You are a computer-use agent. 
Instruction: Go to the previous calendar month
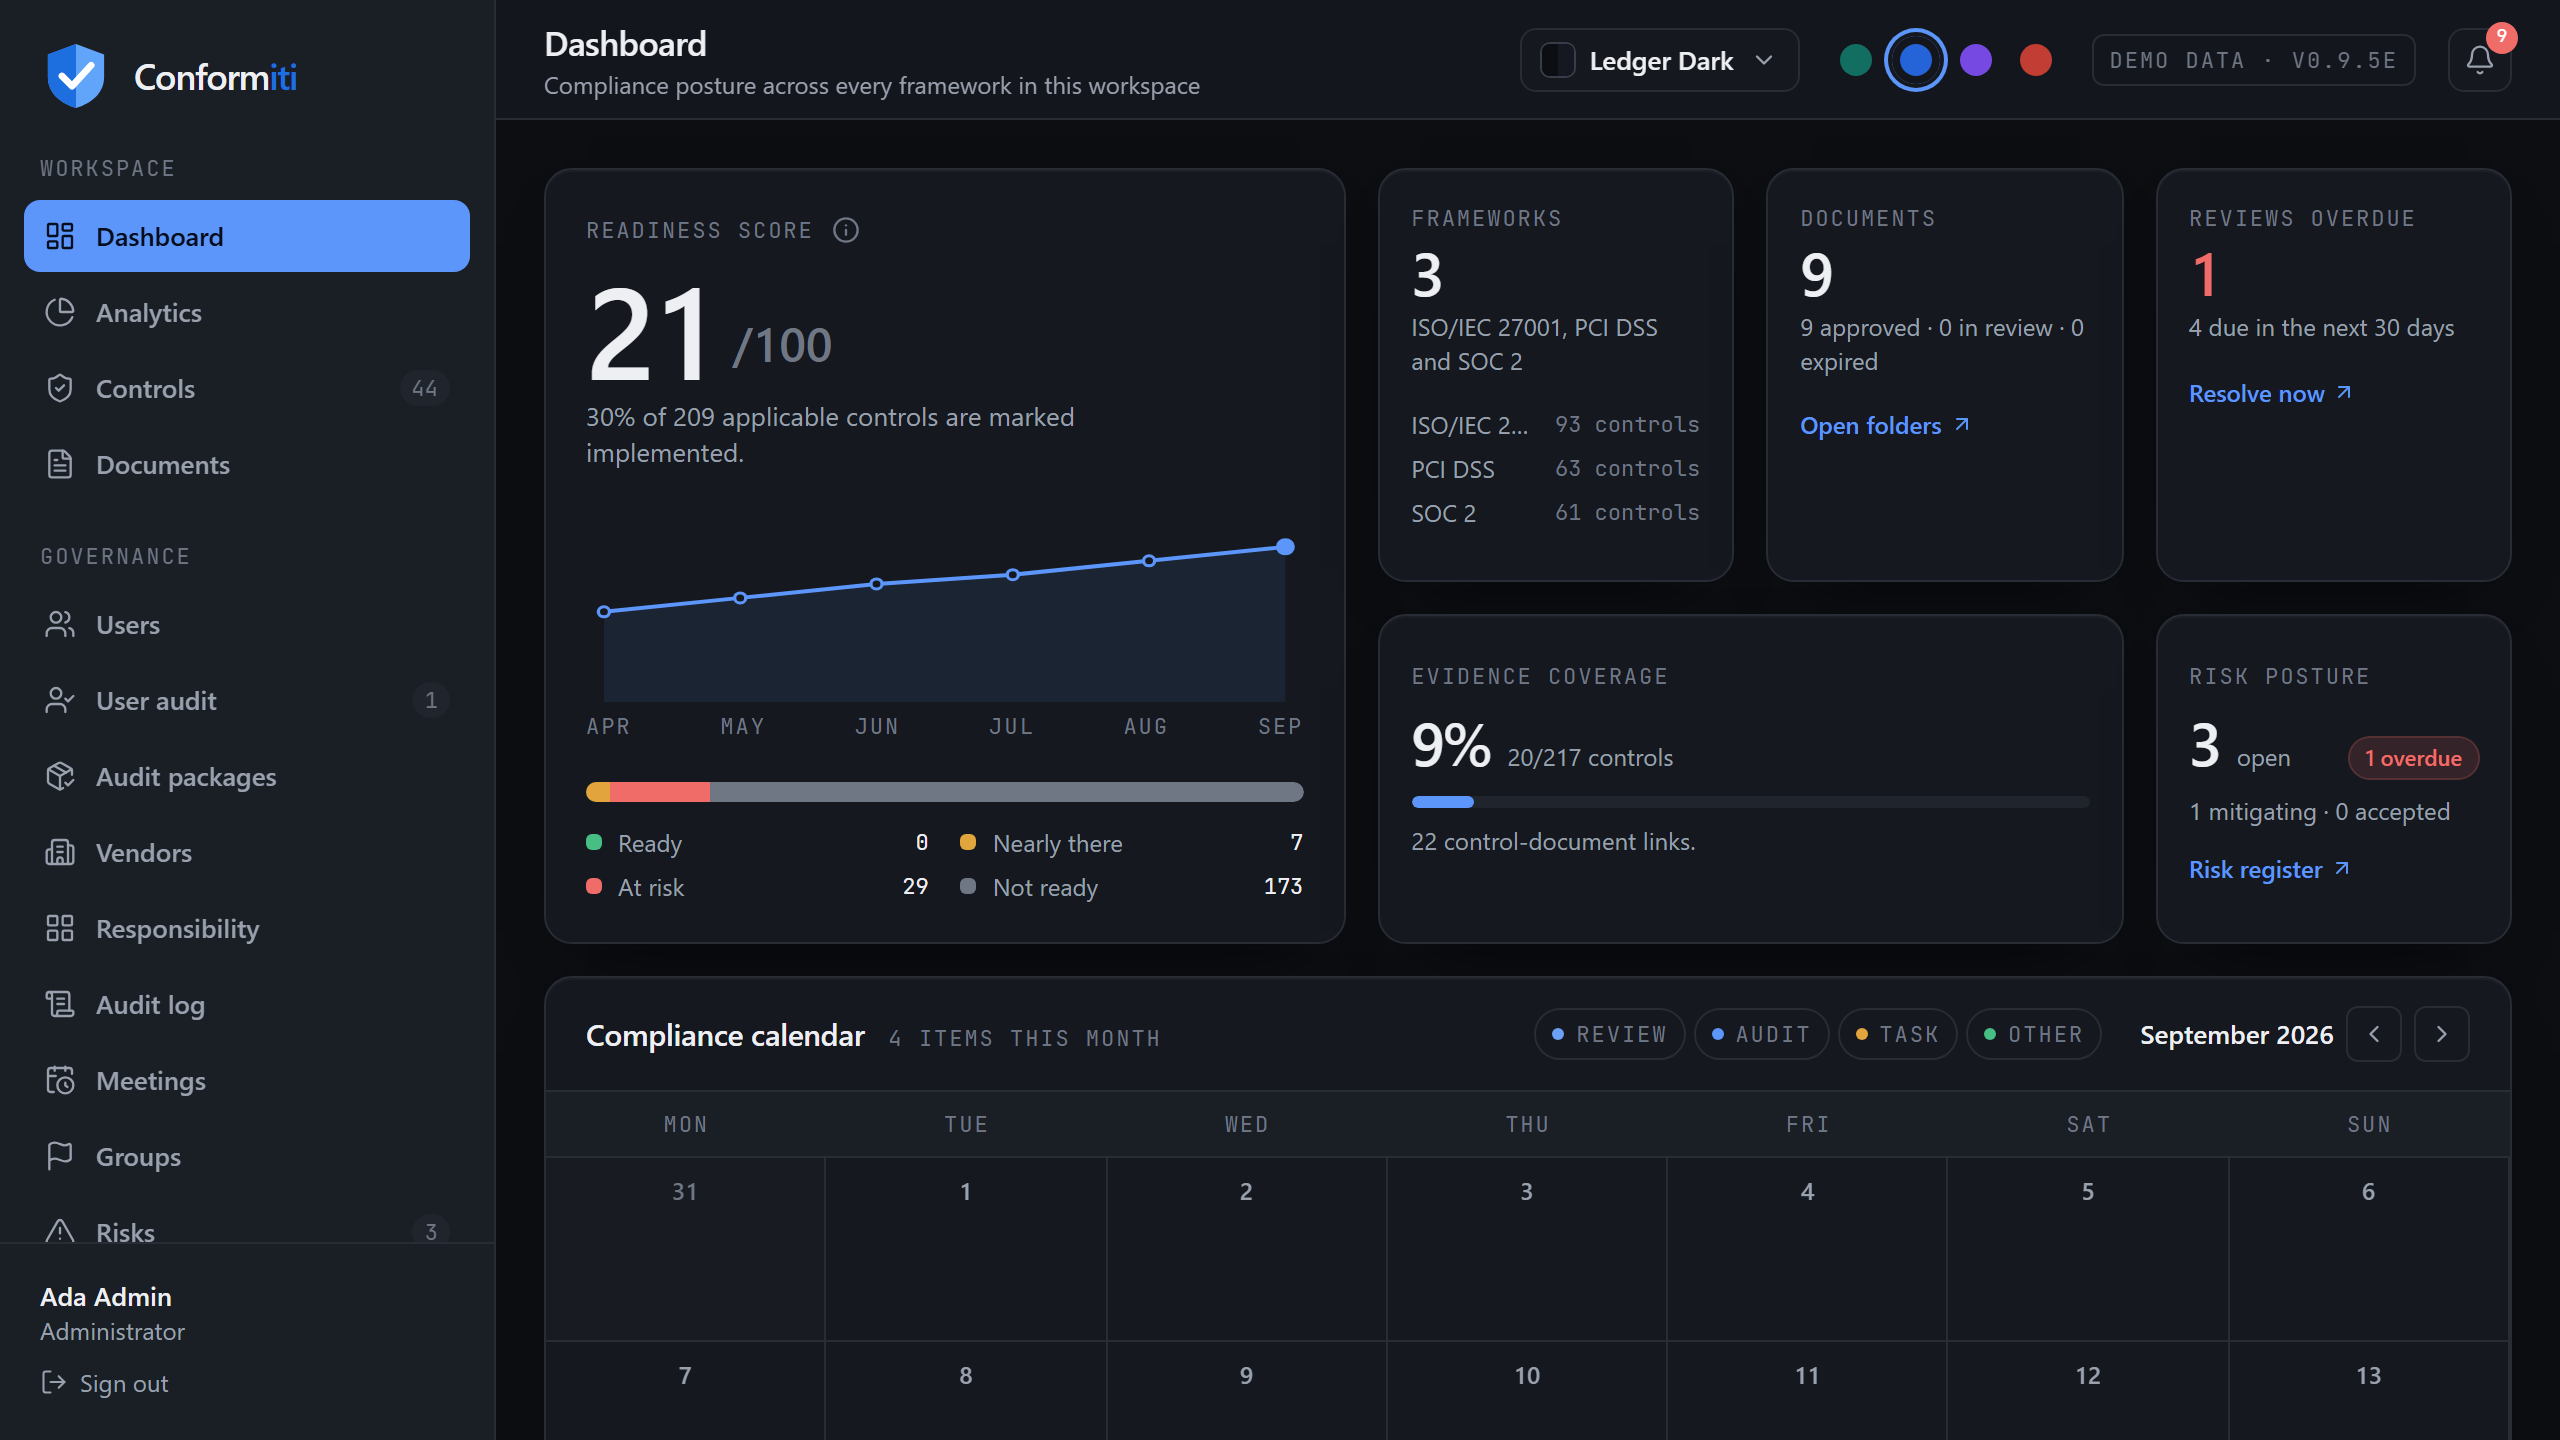point(2374,1034)
